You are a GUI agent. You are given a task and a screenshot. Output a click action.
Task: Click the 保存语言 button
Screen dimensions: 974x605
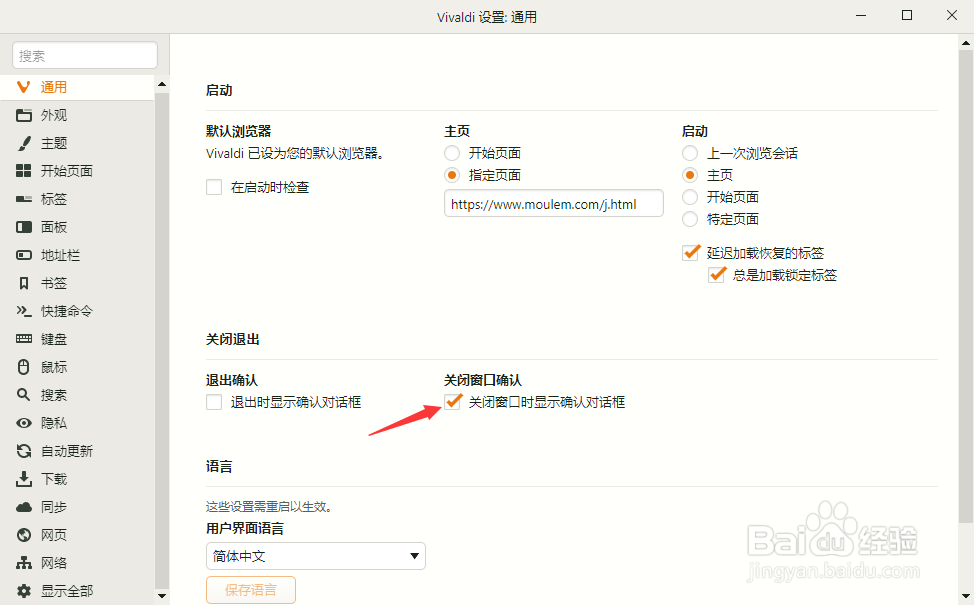coord(251,589)
